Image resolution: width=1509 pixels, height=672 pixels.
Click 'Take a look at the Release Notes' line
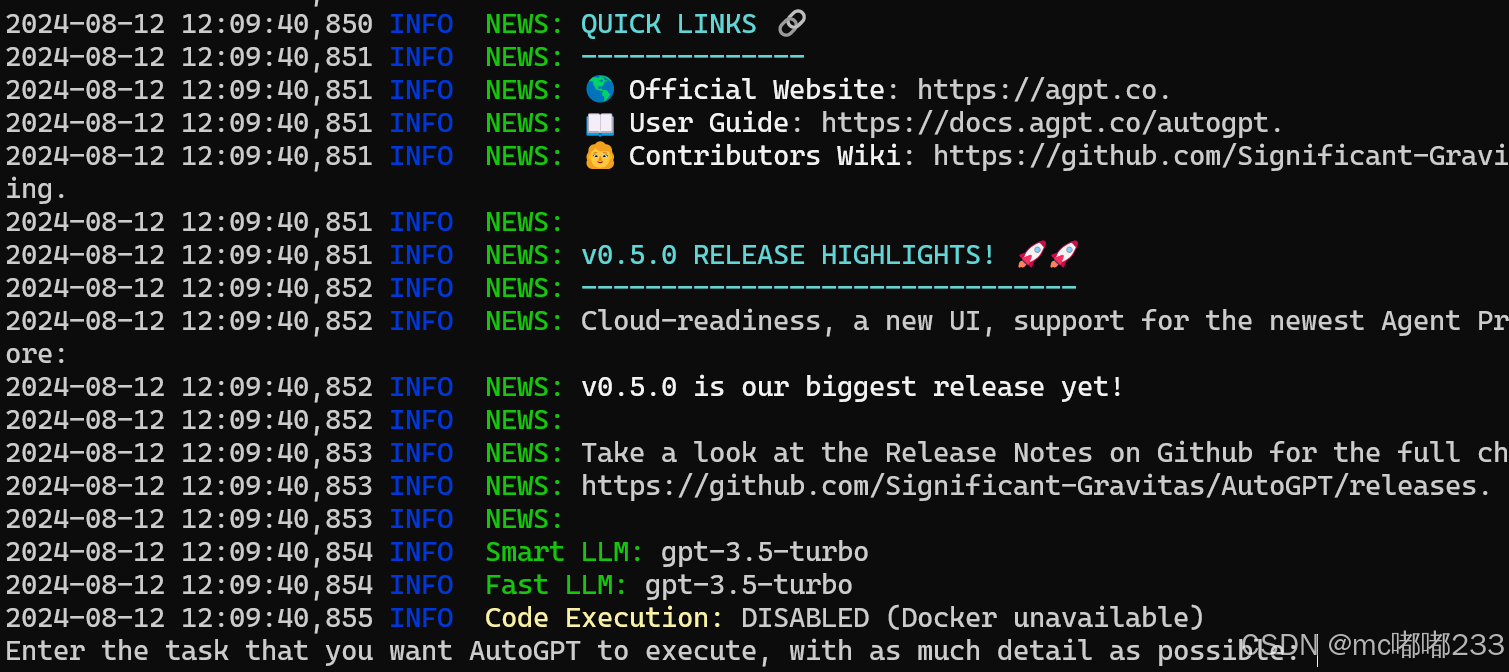[x=1044, y=453]
